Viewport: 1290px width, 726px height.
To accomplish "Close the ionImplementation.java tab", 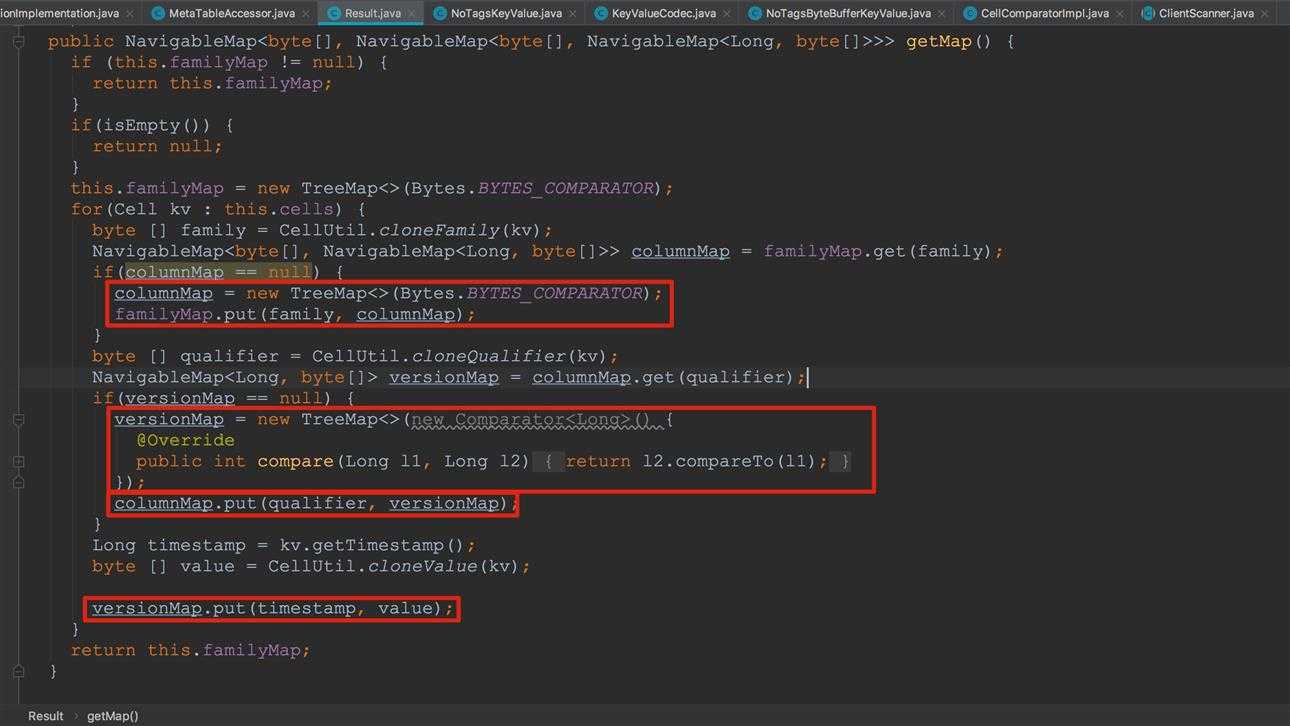I will point(131,13).
